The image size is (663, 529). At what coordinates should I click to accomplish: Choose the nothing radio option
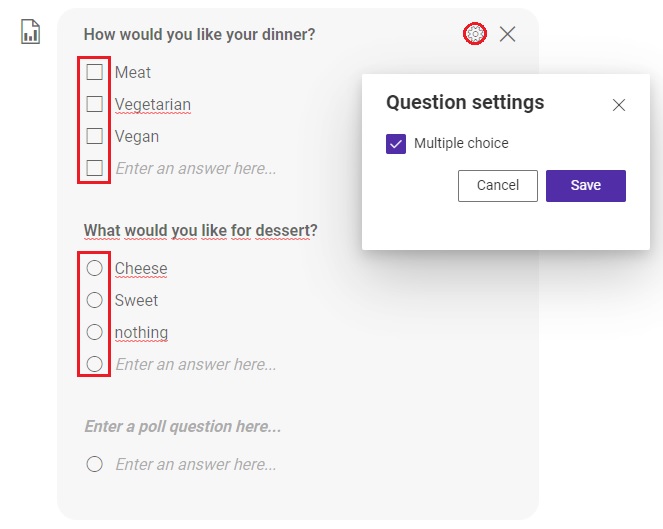coord(94,332)
